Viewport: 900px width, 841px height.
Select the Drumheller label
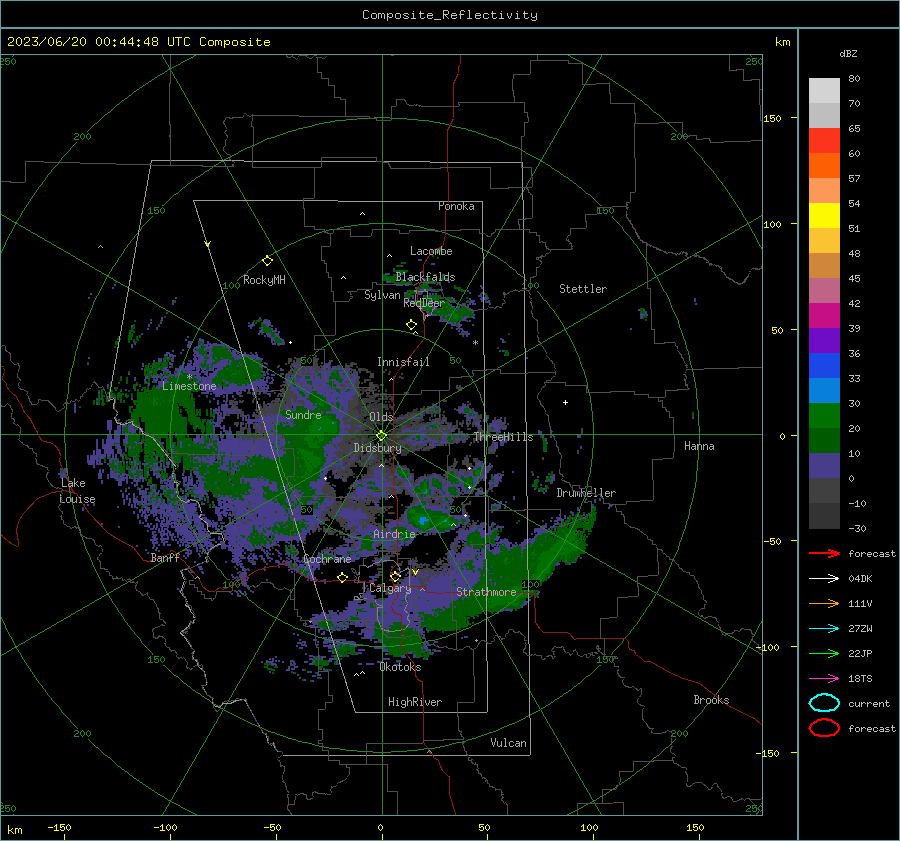[x=586, y=493]
